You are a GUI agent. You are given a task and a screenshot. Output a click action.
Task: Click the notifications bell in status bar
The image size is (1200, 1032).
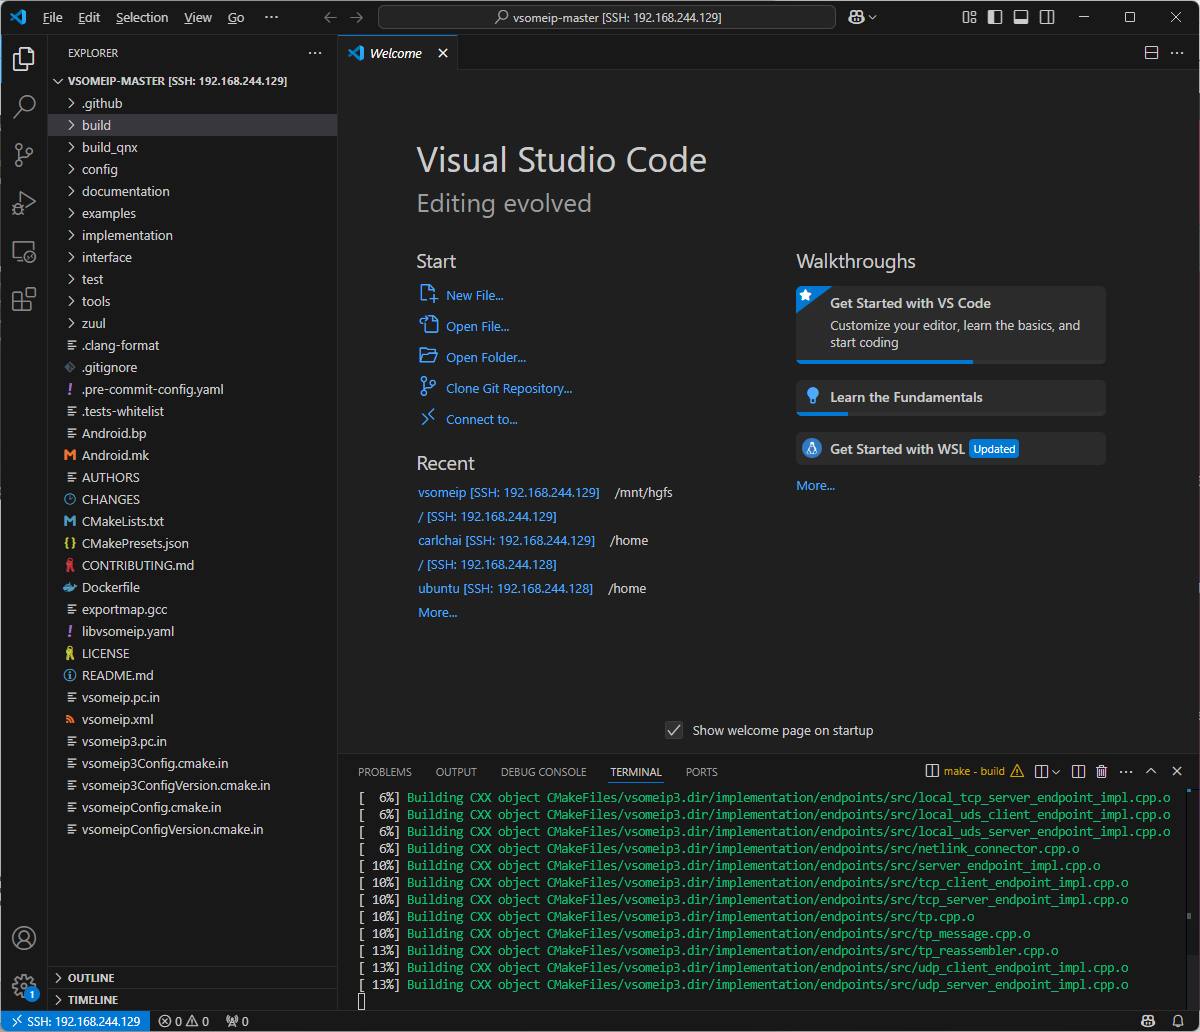1177,1021
